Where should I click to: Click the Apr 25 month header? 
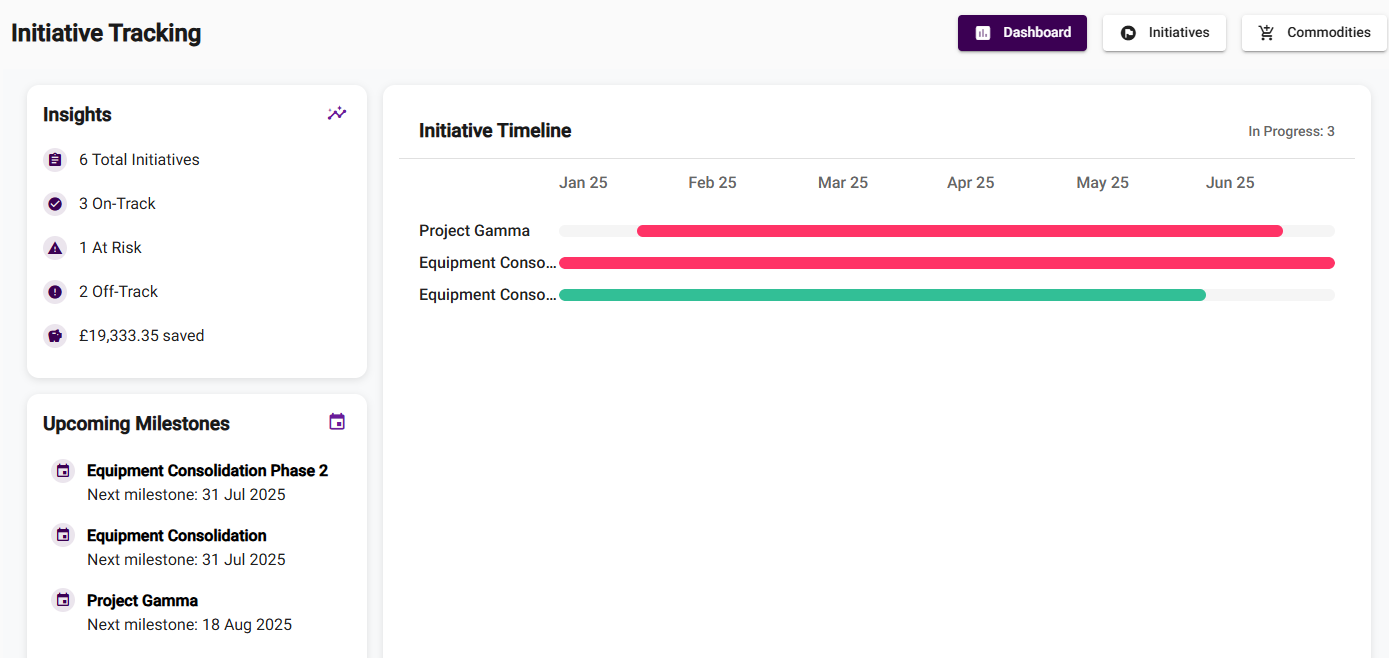[971, 183]
